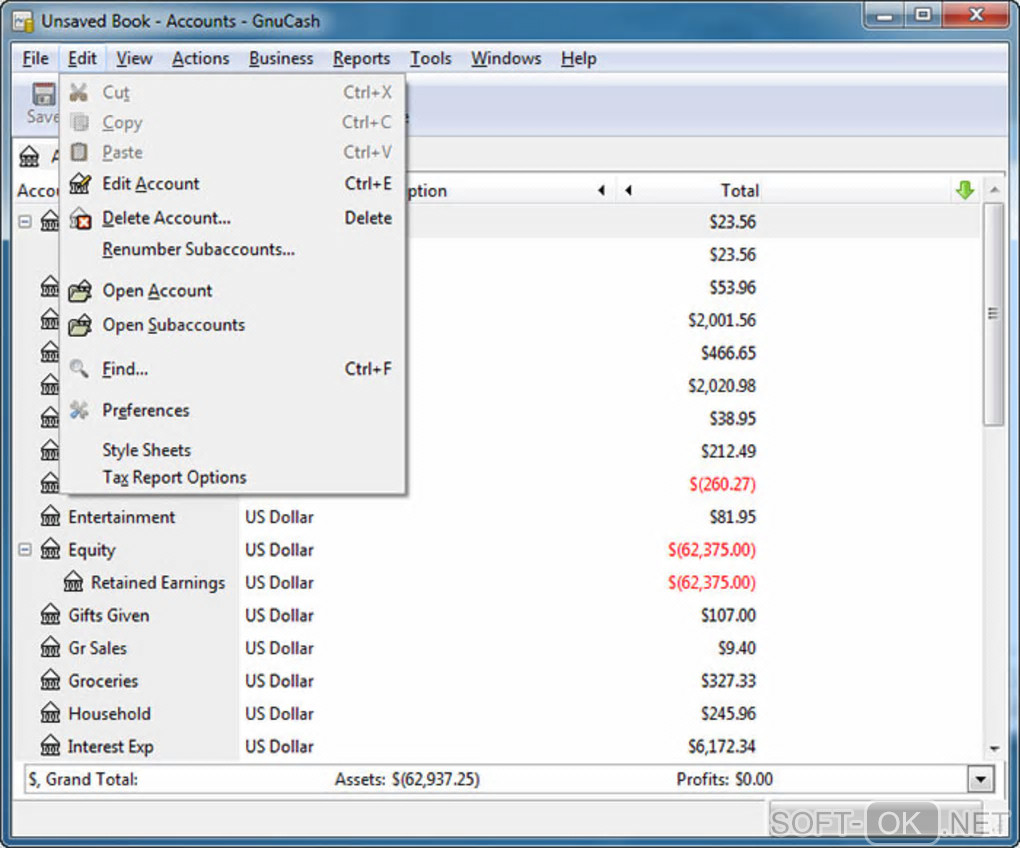Click the Paste clipboard icon
The width and height of the screenshot is (1020, 848).
pyautogui.click(x=79, y=152)
